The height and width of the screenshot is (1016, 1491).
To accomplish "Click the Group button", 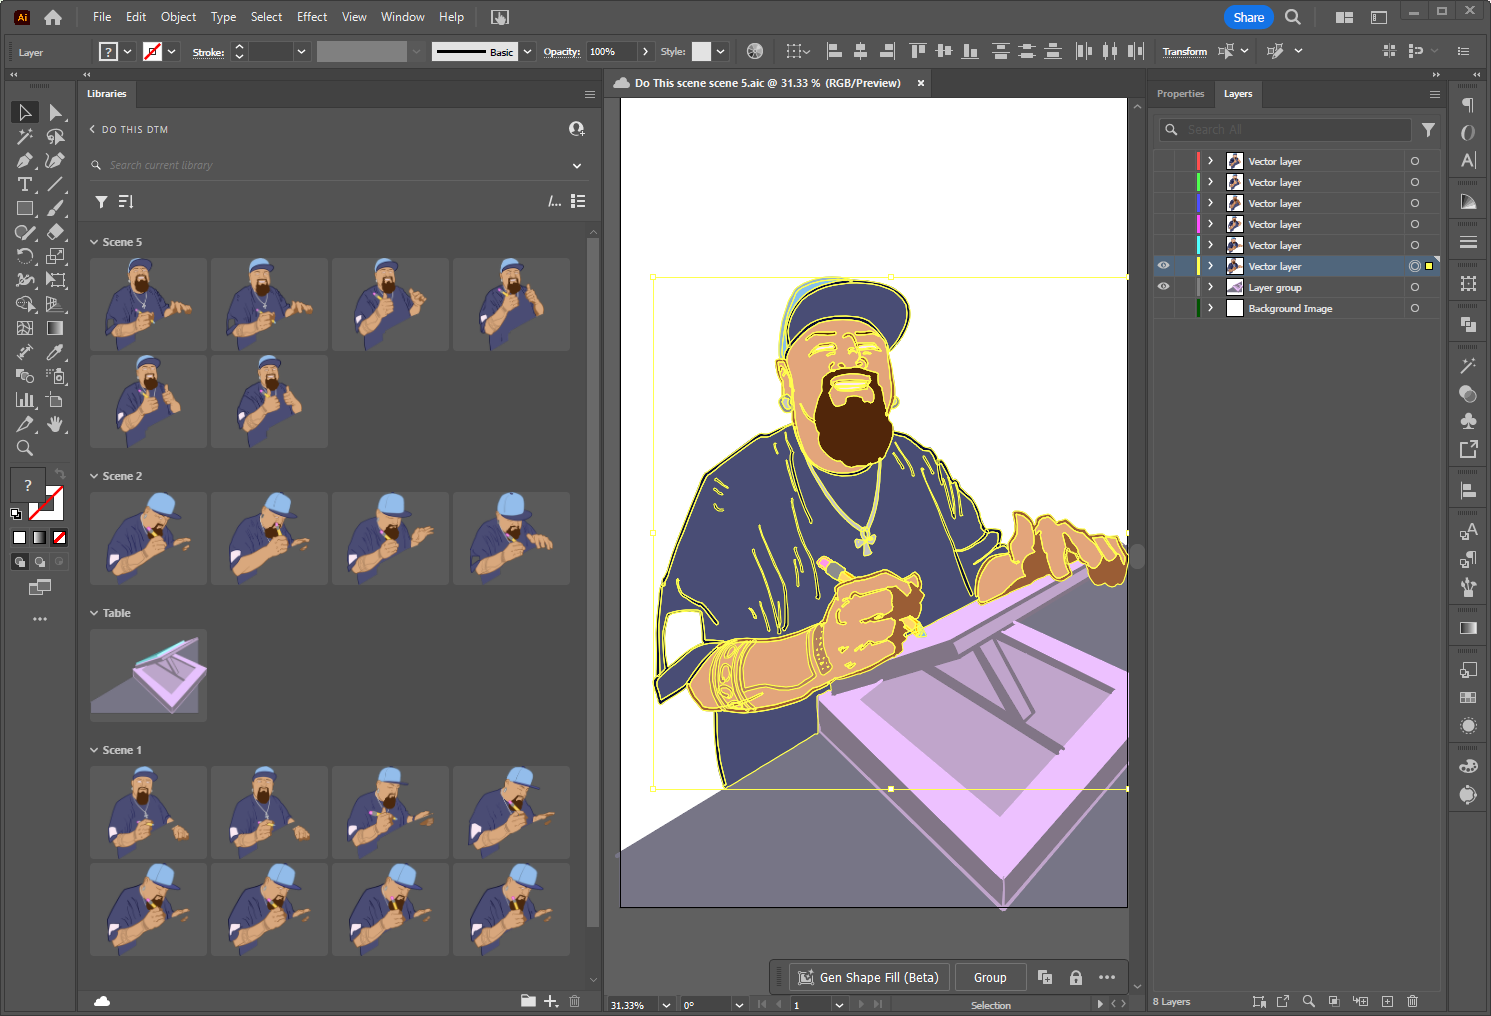I will pos(990,977).
